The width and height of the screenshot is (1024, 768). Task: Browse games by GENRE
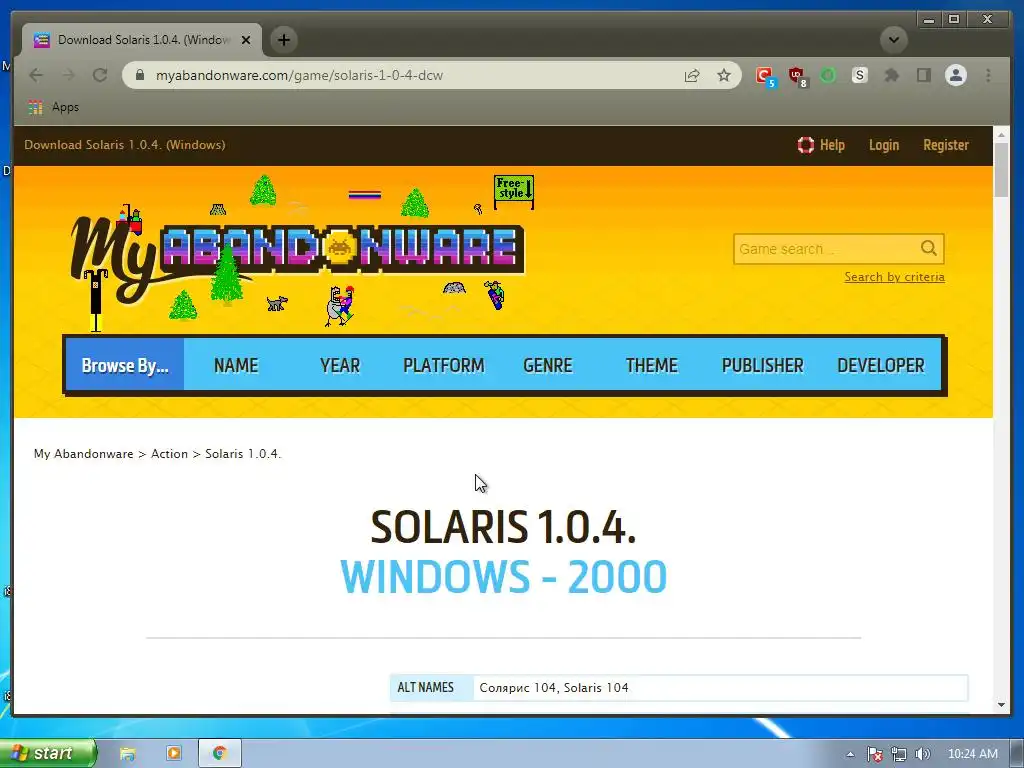pyautogui.click(x=547, y=365)
